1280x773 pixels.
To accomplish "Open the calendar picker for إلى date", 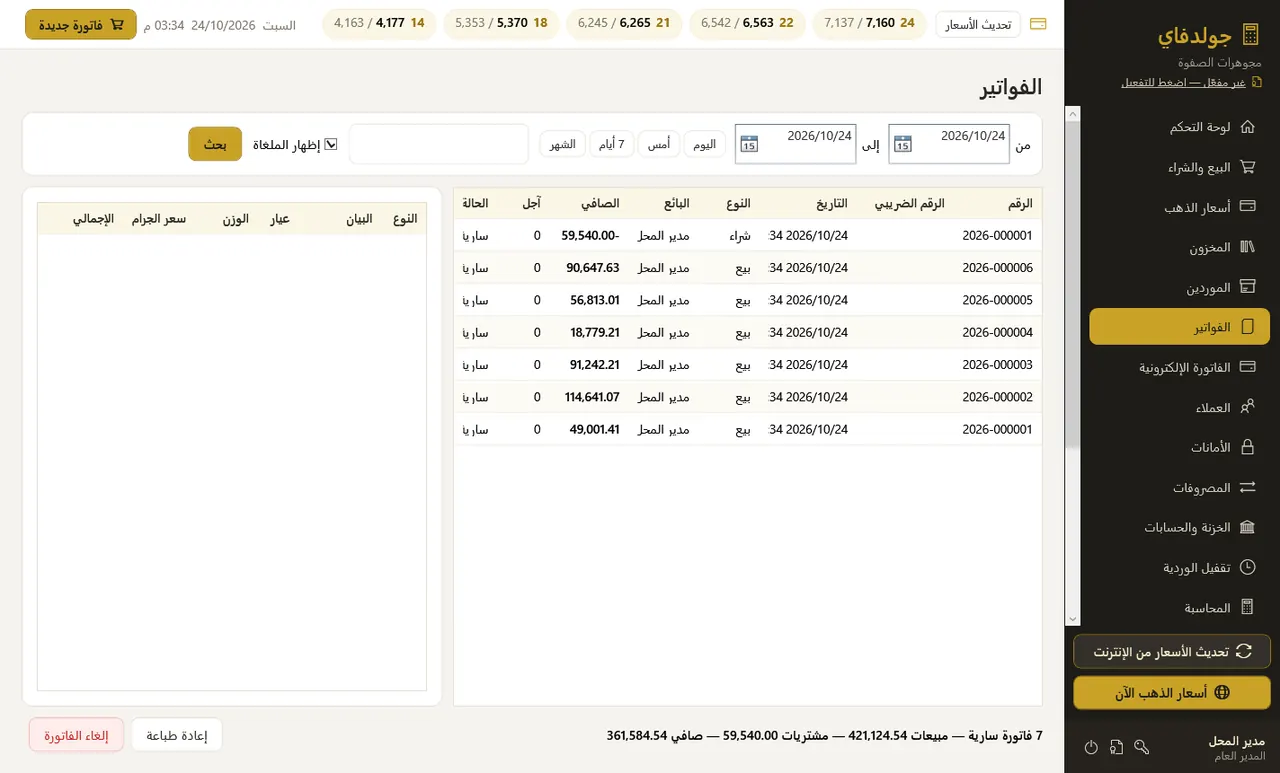I will [749, 144].
